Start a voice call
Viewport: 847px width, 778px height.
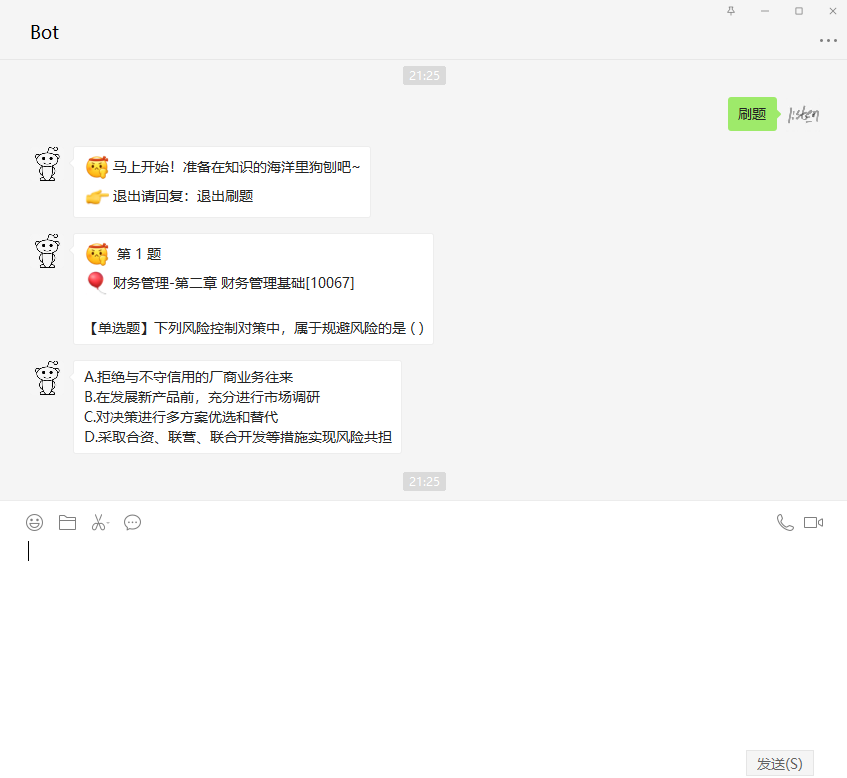coord(785,522)
